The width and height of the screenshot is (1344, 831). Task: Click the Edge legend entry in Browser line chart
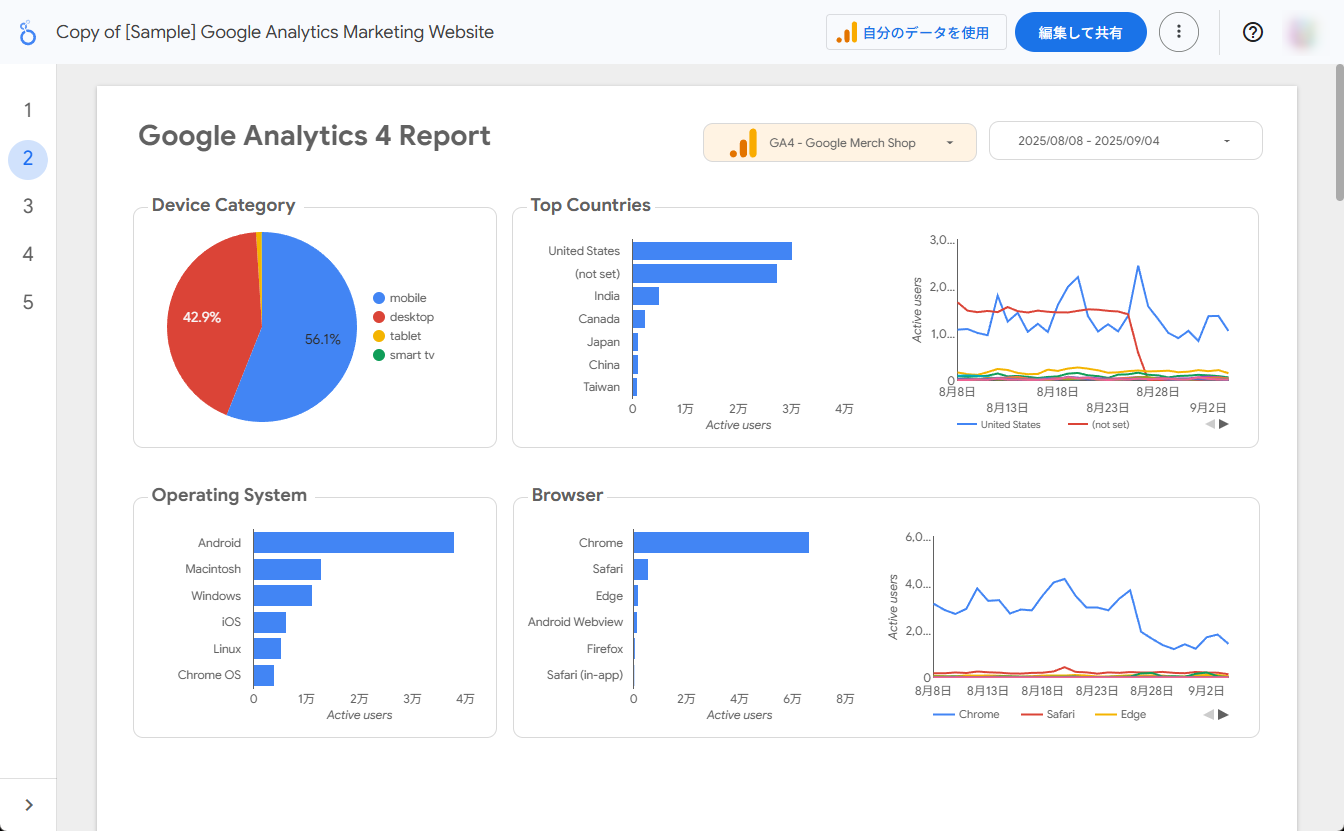click(1121, 714)
